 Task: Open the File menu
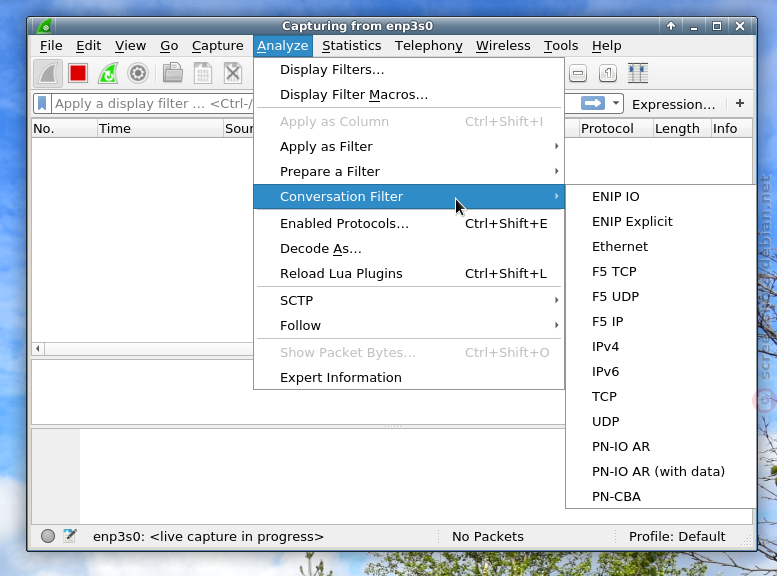[51, 46]
